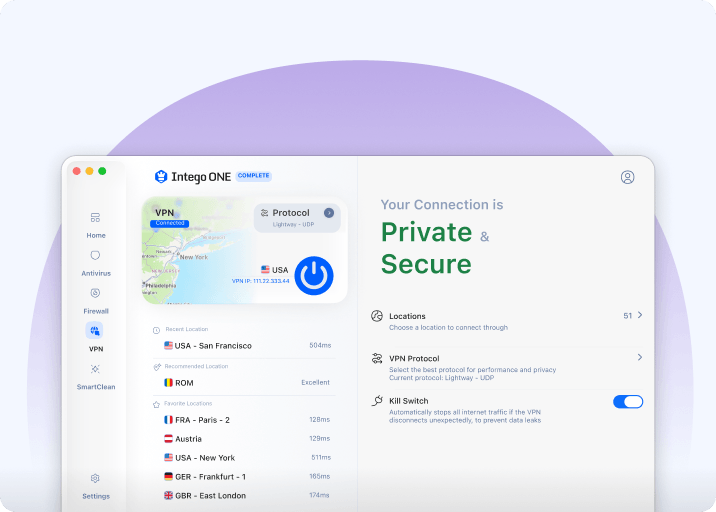Open SmartClean from the sidebar

coord(95,369)
